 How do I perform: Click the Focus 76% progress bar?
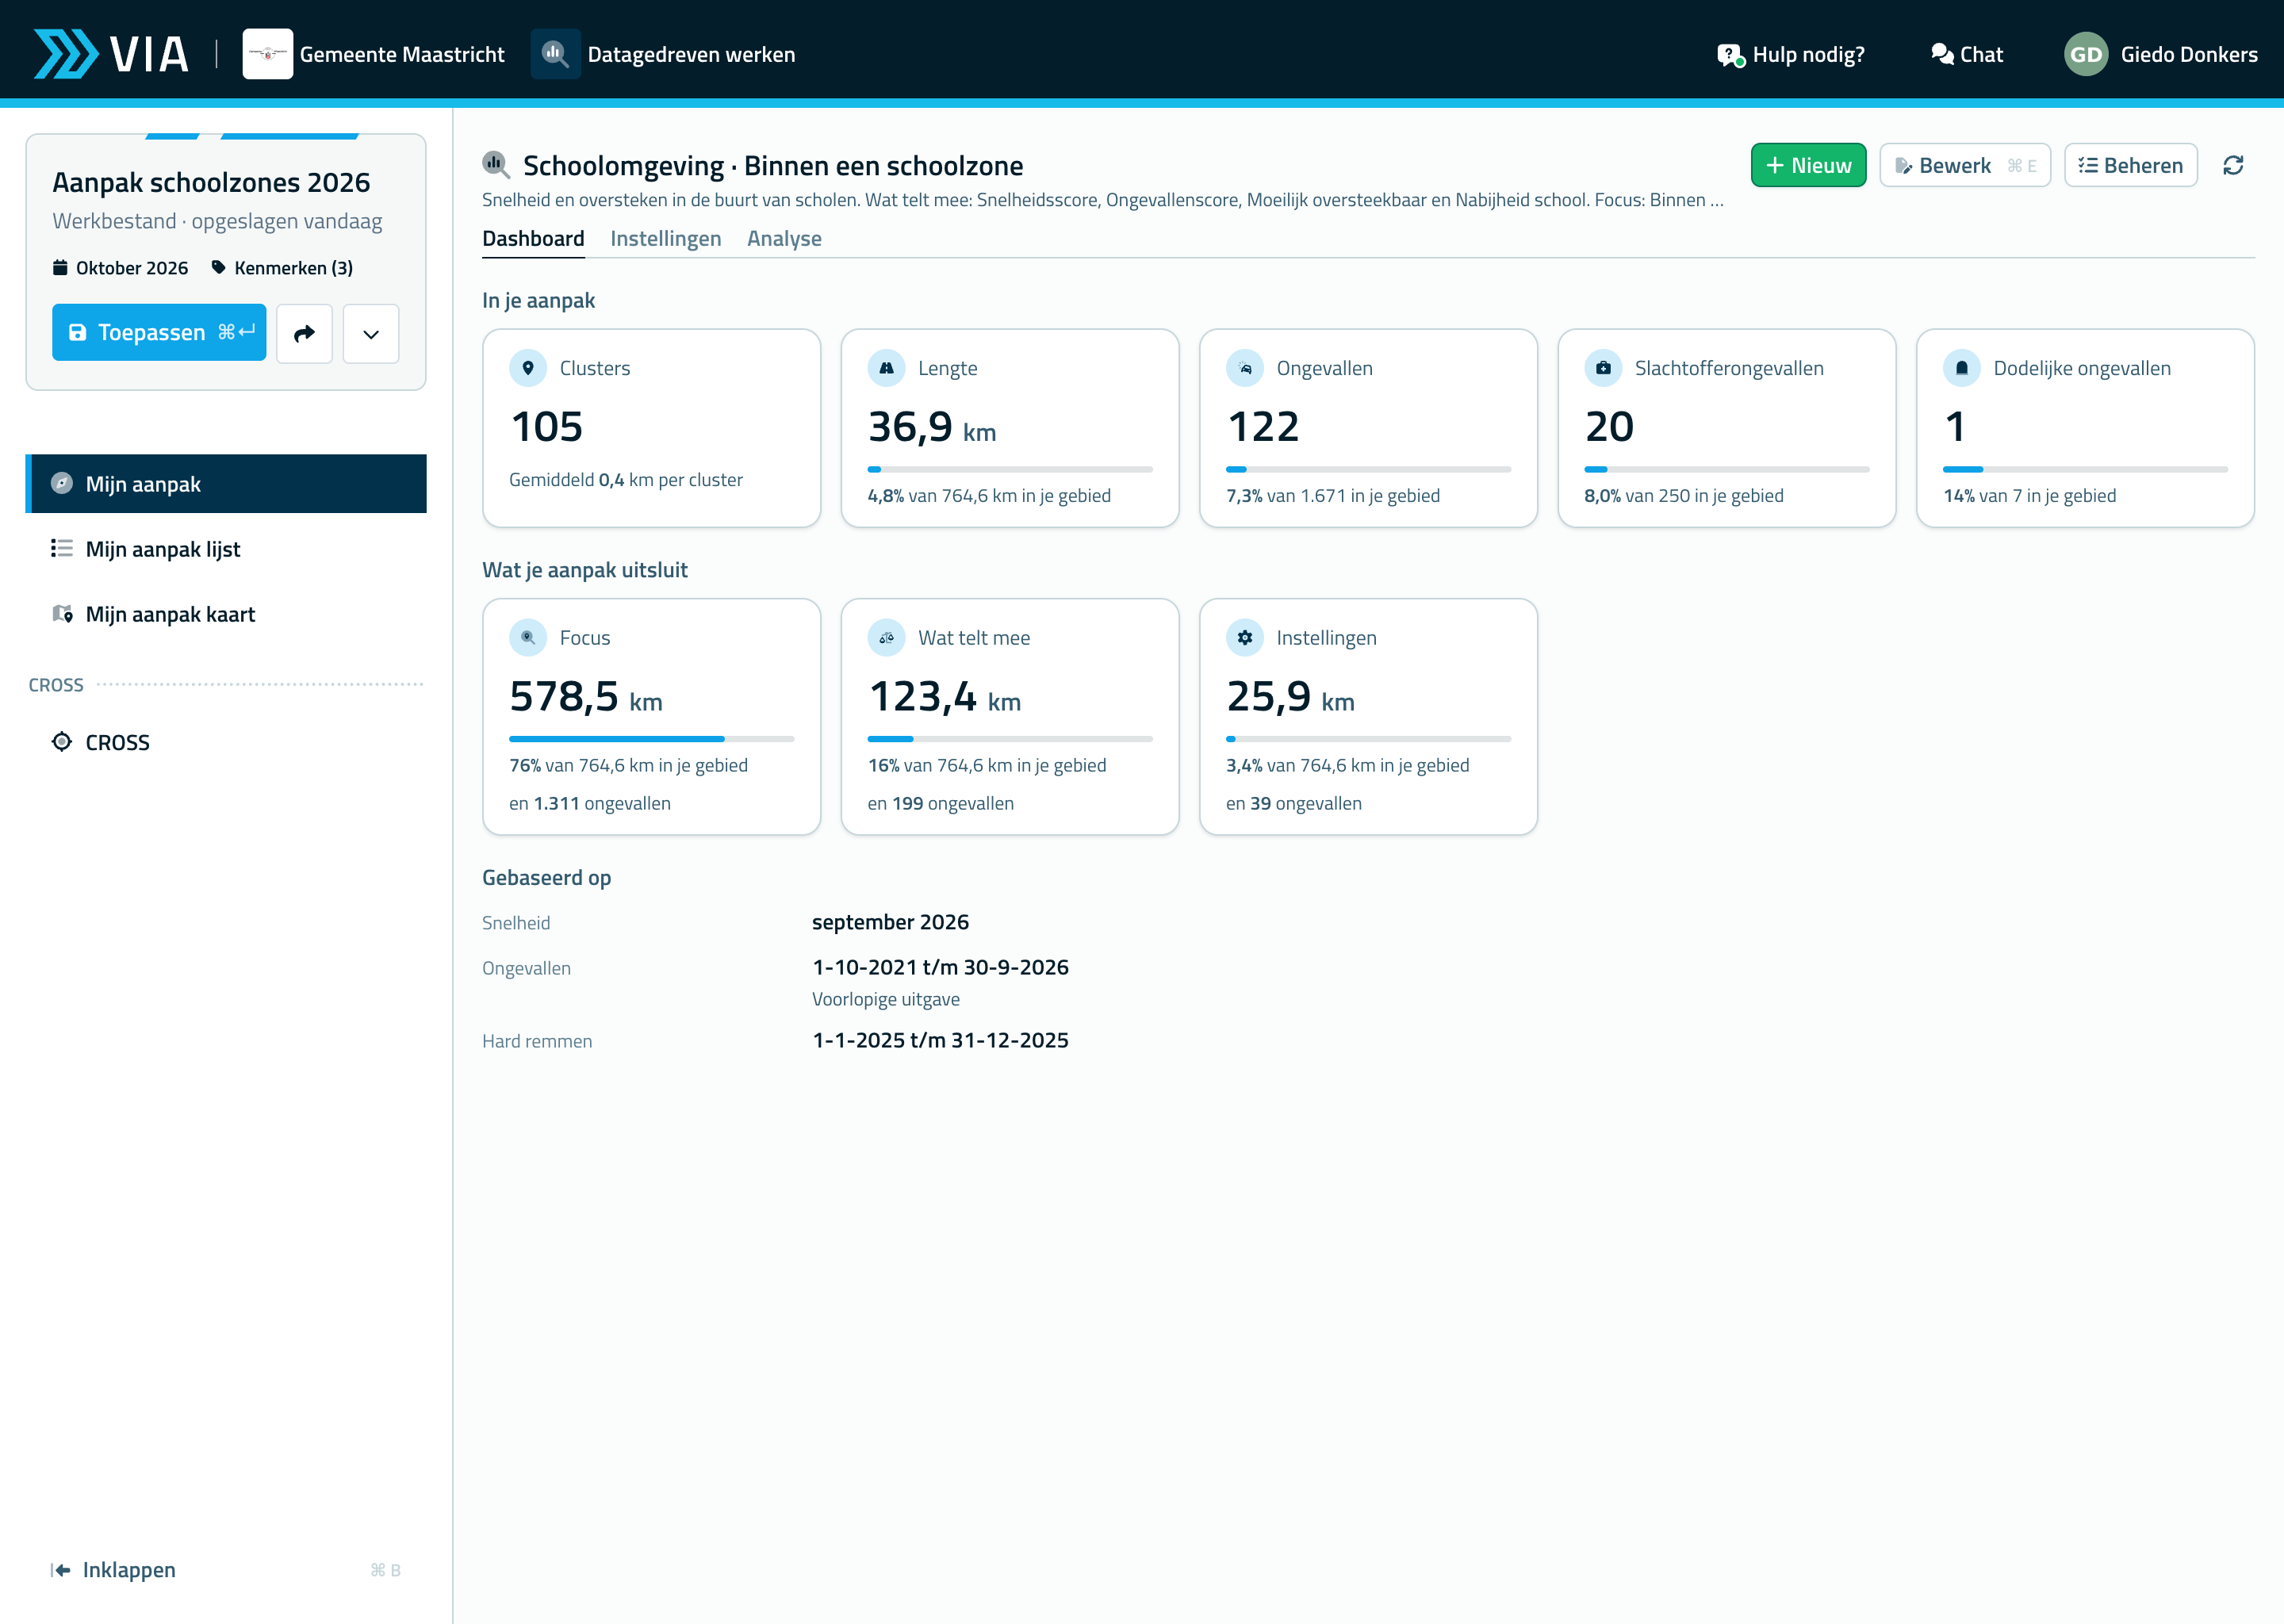(x=652, y=739)
